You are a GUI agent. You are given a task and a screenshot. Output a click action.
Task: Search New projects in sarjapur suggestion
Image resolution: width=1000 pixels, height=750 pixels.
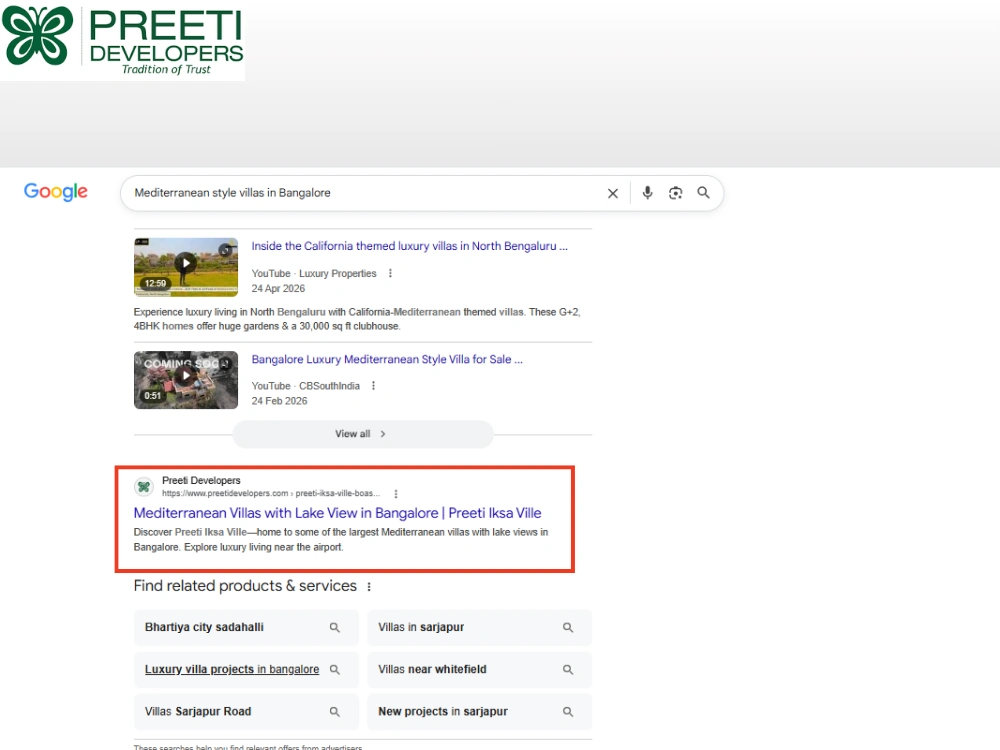coord(480,712)
